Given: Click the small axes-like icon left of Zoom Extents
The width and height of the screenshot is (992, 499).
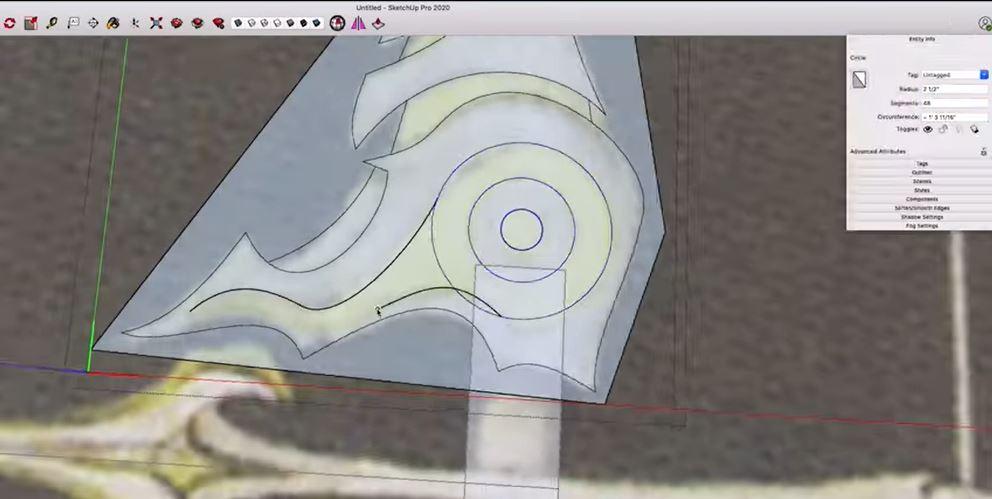Looking at the screenshot, I should (x=135, y=23).
